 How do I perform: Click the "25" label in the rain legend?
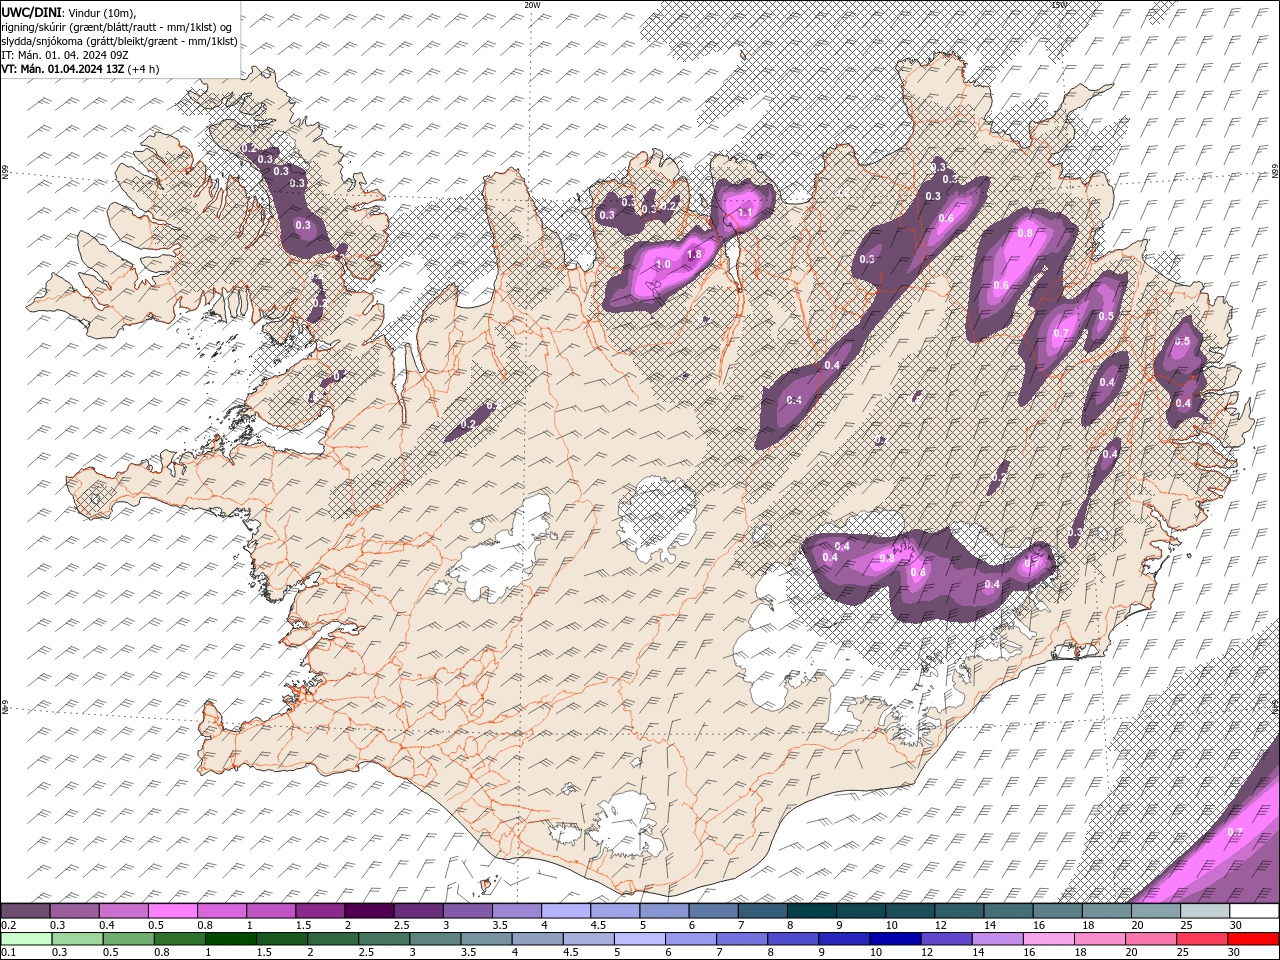point(1185,953)
